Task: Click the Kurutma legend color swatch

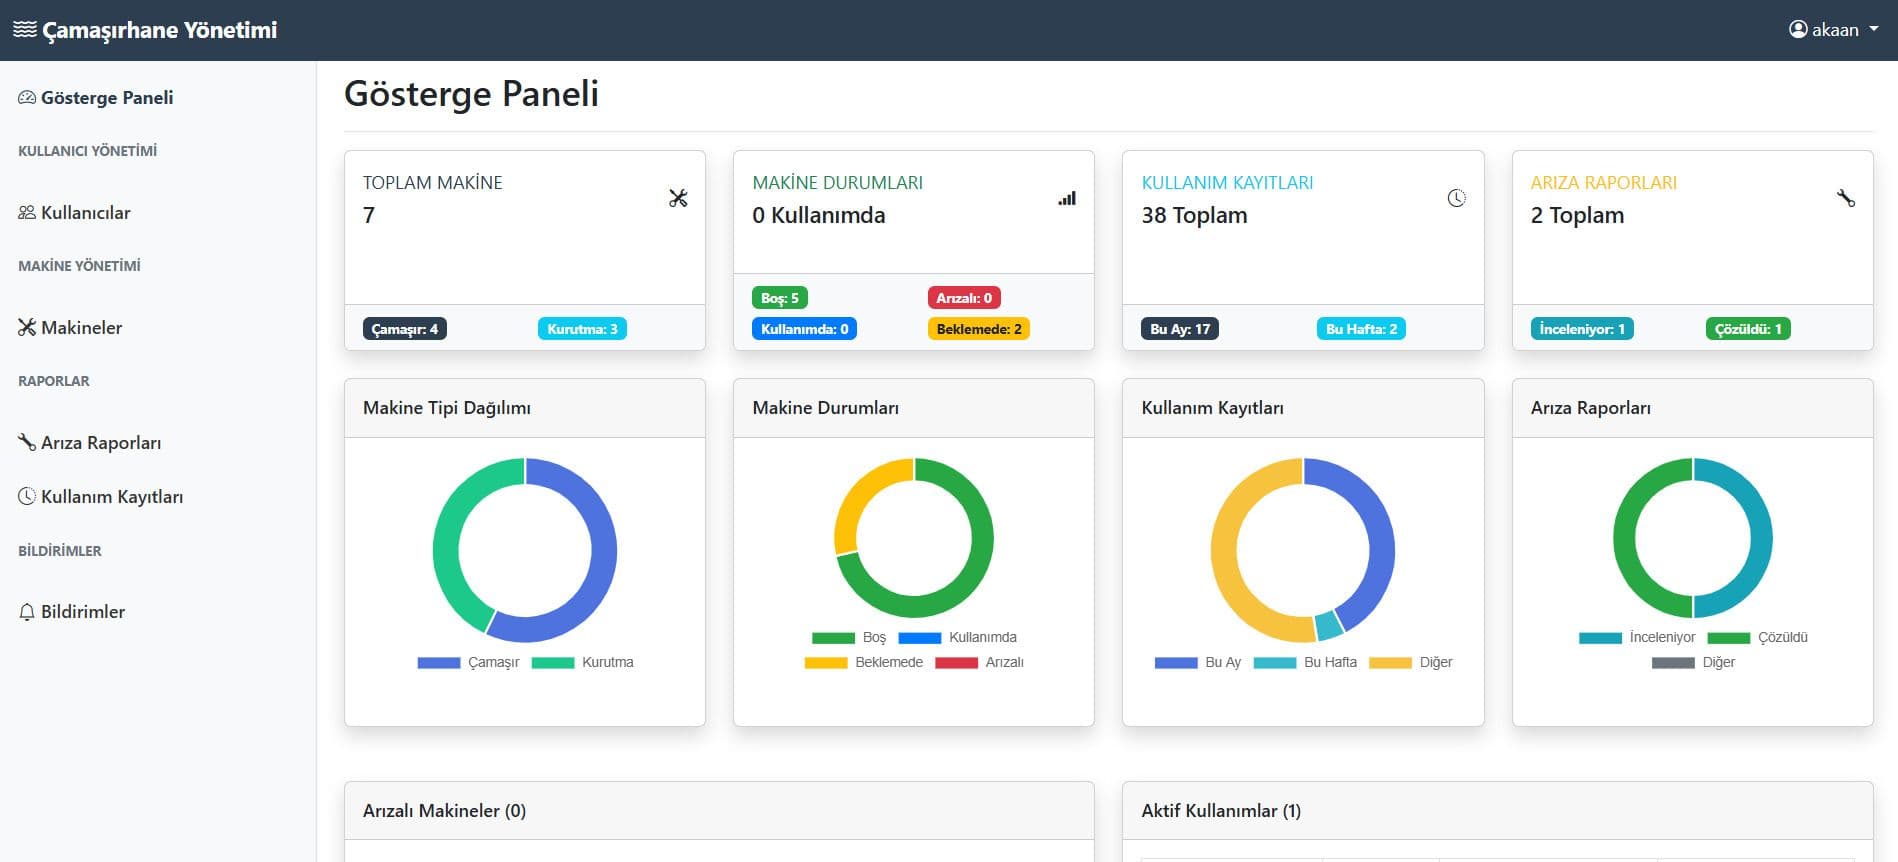Action: [552, 662]
